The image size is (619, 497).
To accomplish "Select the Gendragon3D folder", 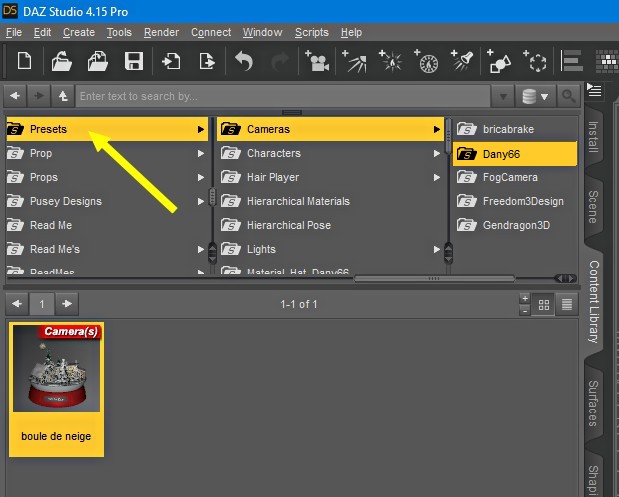I will (x=515, y=226).
